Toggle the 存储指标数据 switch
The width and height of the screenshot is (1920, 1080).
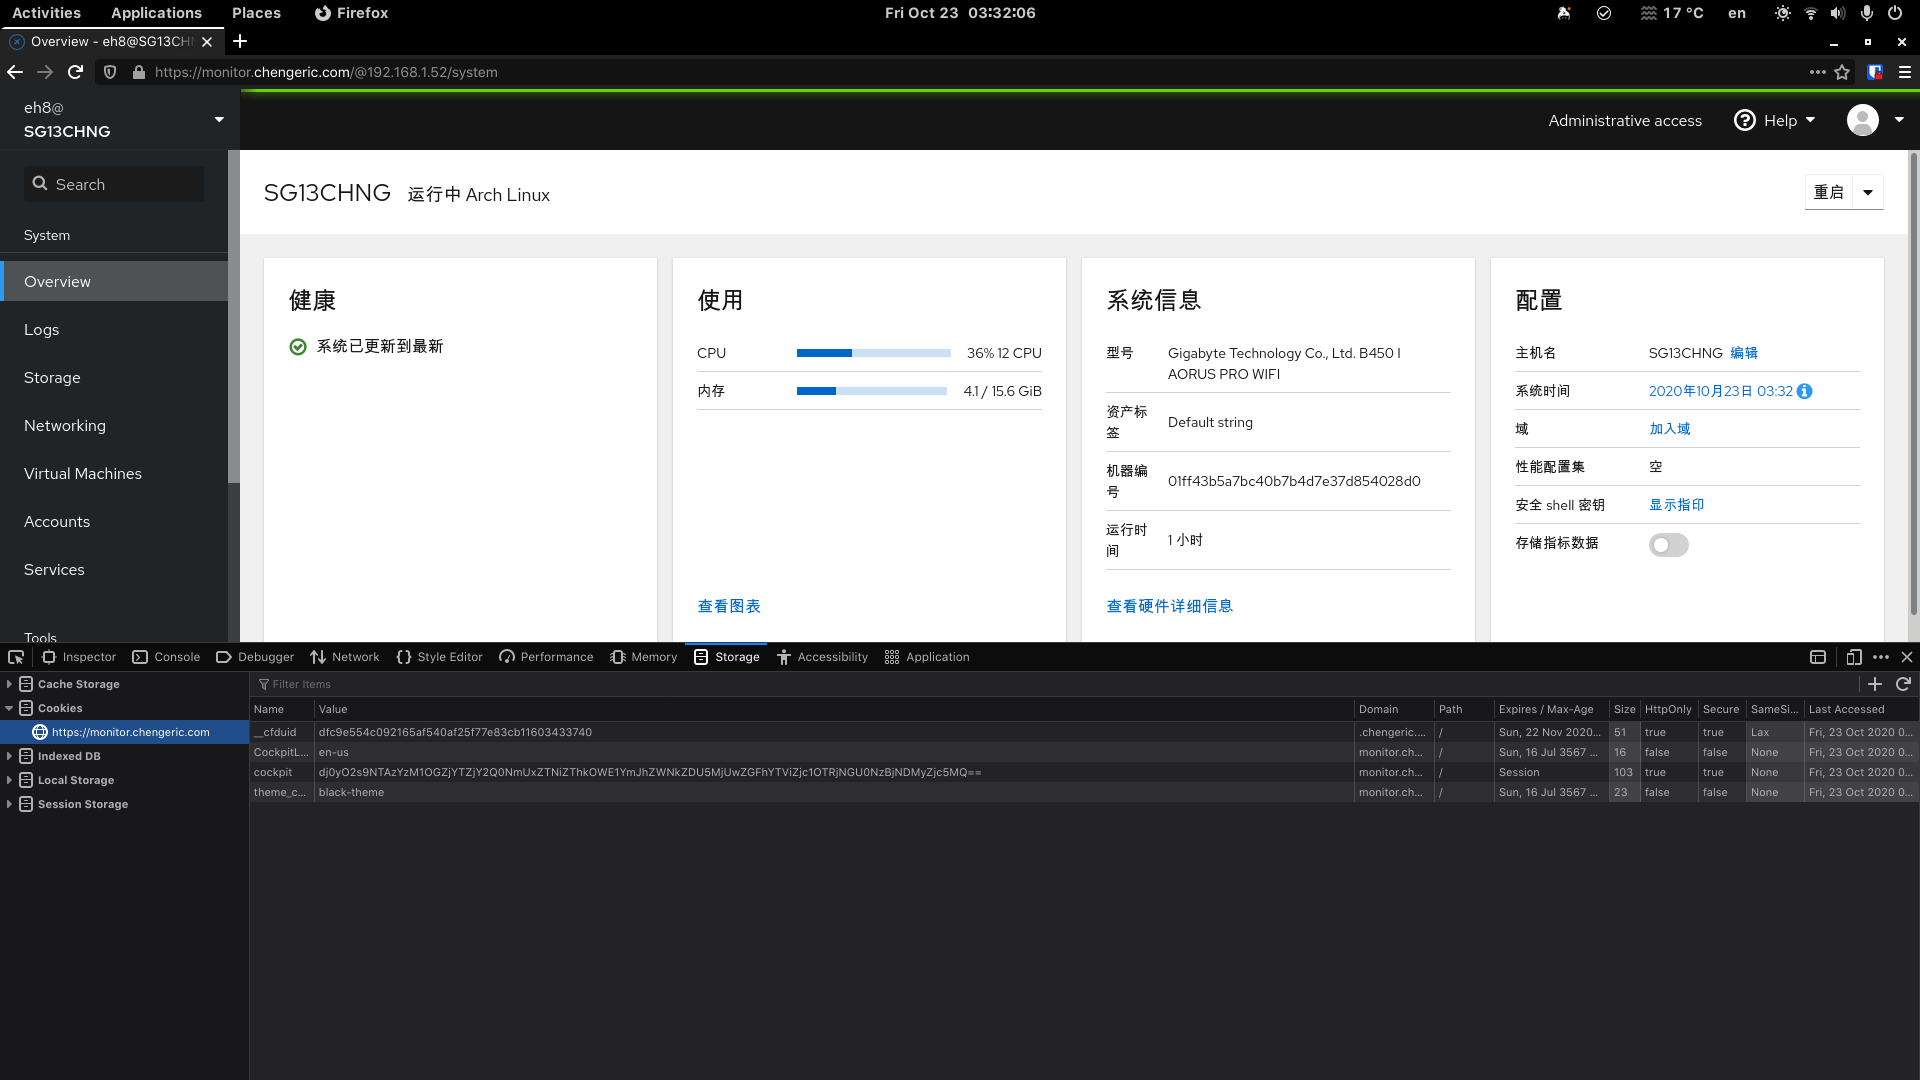(x=1668, y=545)
